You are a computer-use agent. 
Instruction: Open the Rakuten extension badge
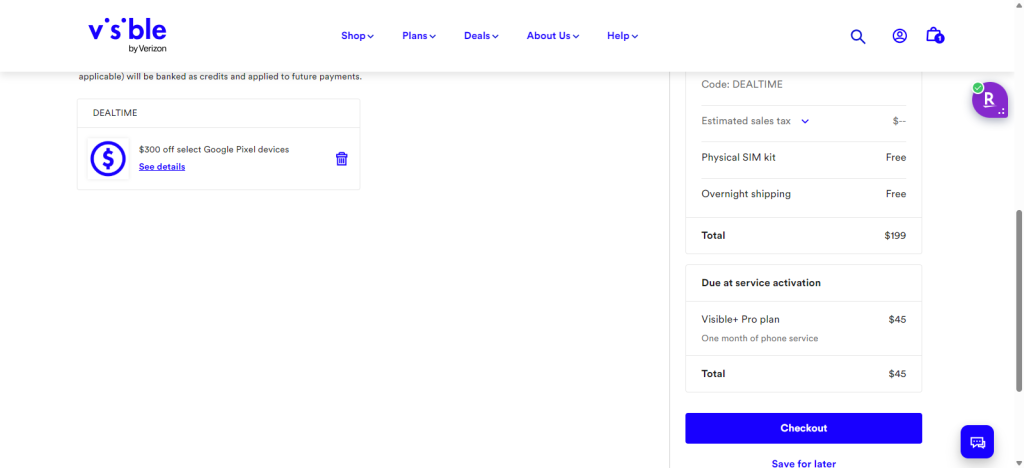coord(989,100)
